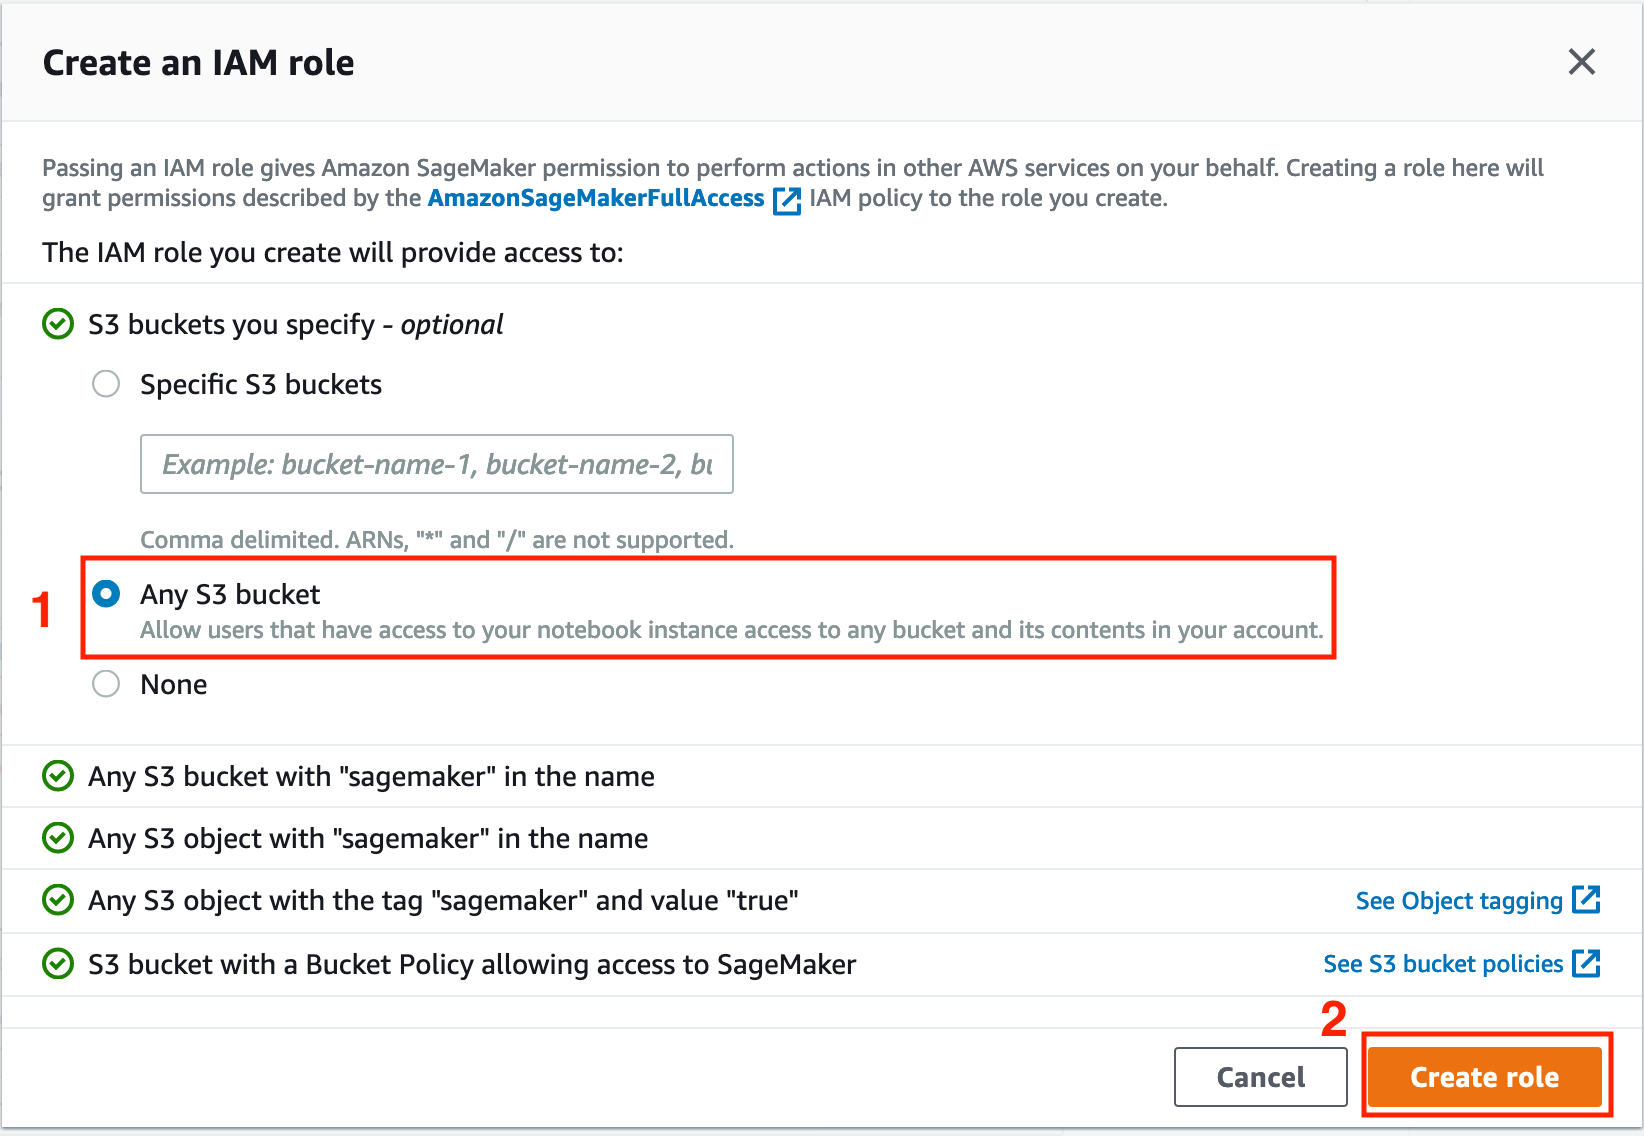Image resolution: width=1644 pixels, height=1136 pixels.
Task: Click external link icon next to Object tagging
Action: click(x=1586, y=900)
